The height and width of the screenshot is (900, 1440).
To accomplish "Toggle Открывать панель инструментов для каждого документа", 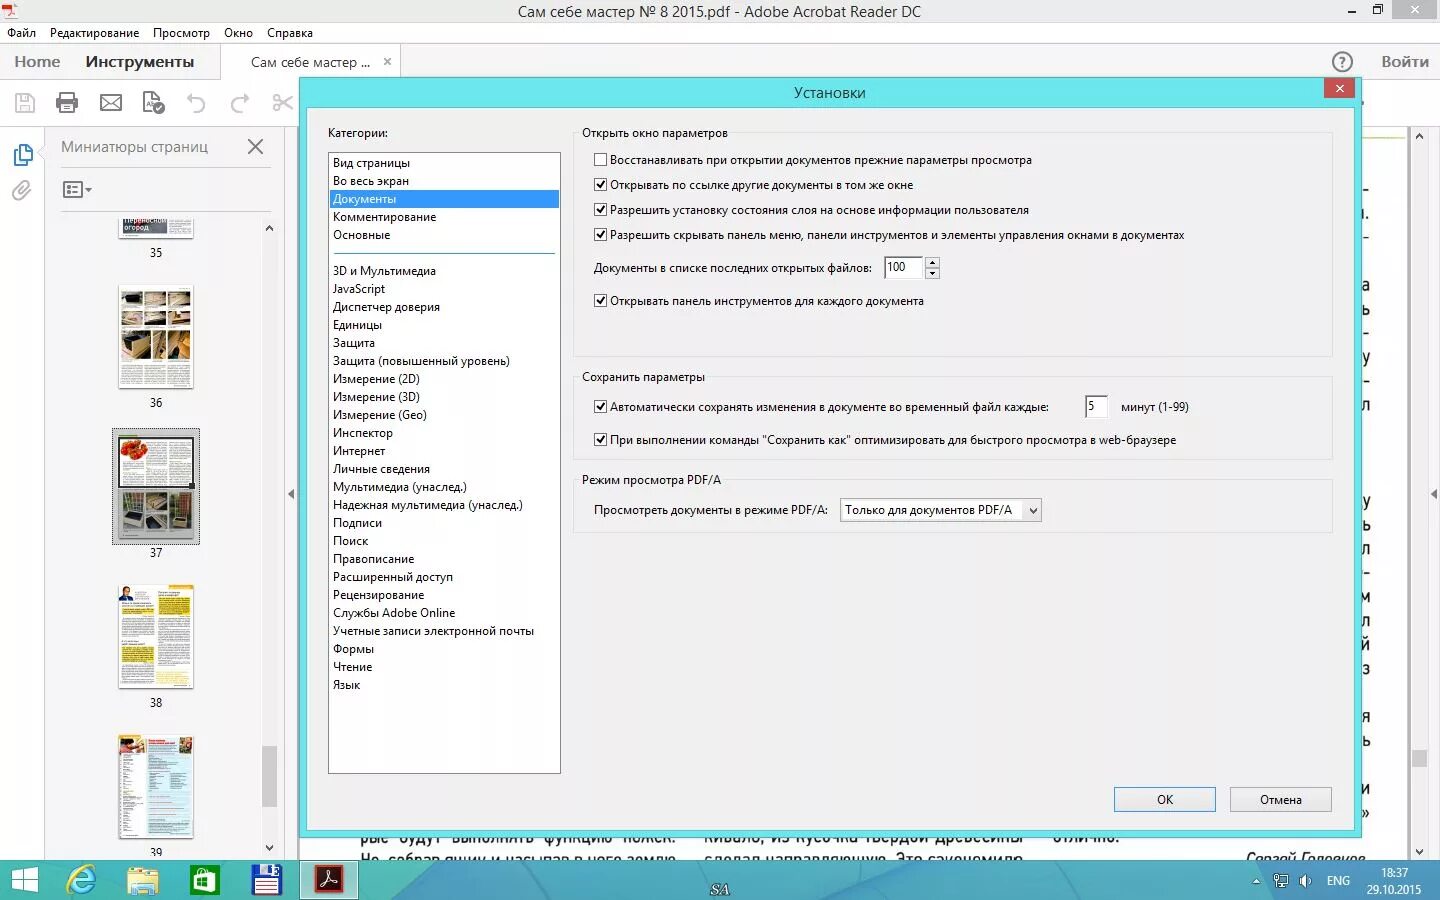I will click(x=601, y=301).
